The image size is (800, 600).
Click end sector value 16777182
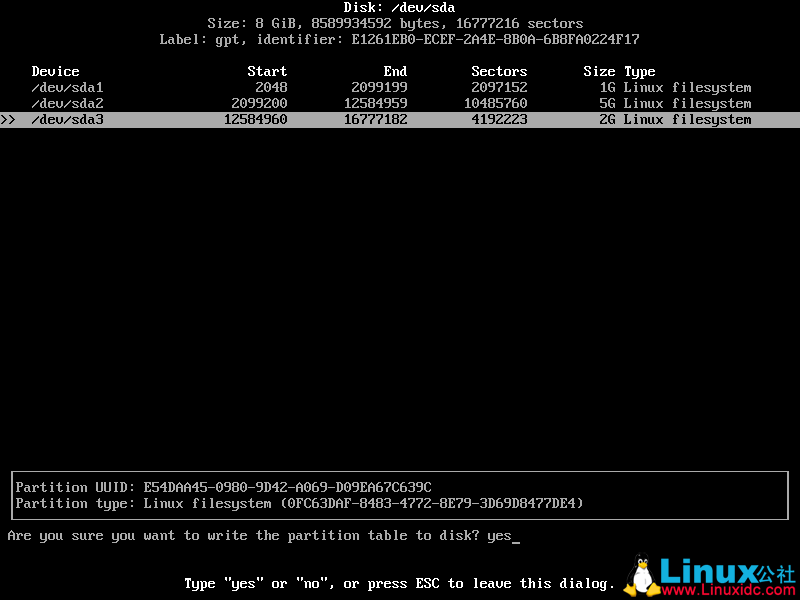(376, 119)
